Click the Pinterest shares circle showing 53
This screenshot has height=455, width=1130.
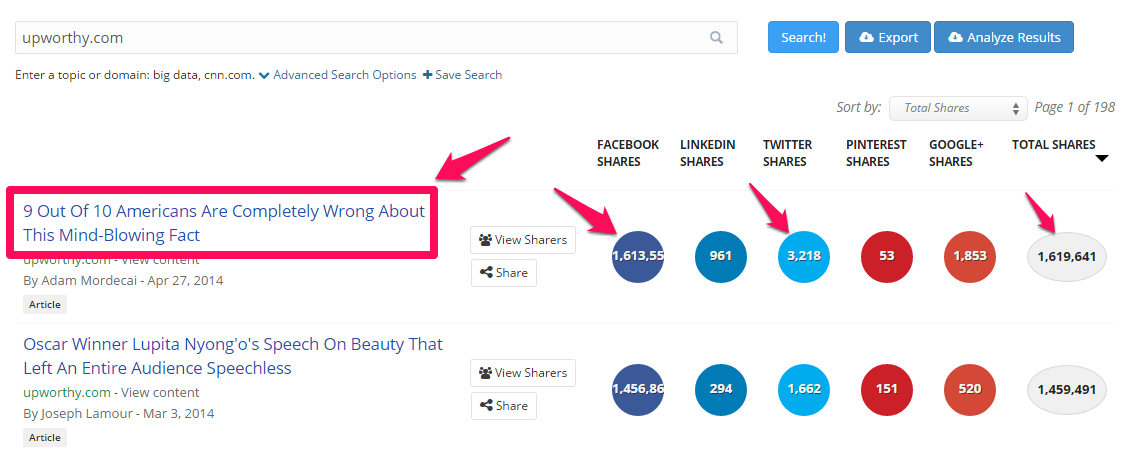click(x=887, y=256)
